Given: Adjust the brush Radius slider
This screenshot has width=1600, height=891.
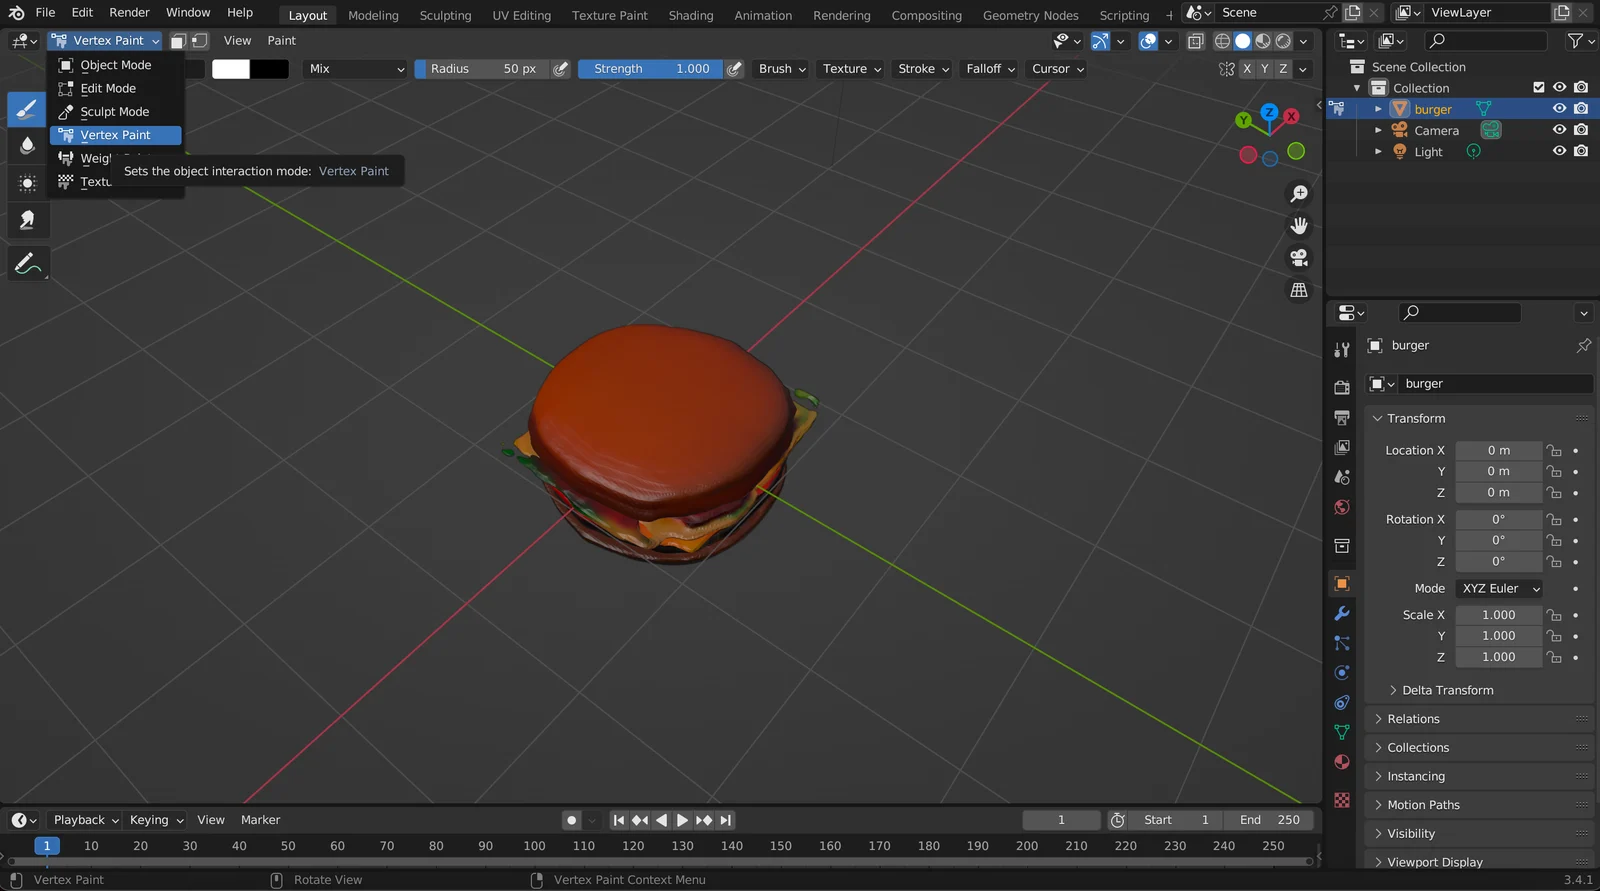Looking at the screenshot, I should (x=483, y=69).
